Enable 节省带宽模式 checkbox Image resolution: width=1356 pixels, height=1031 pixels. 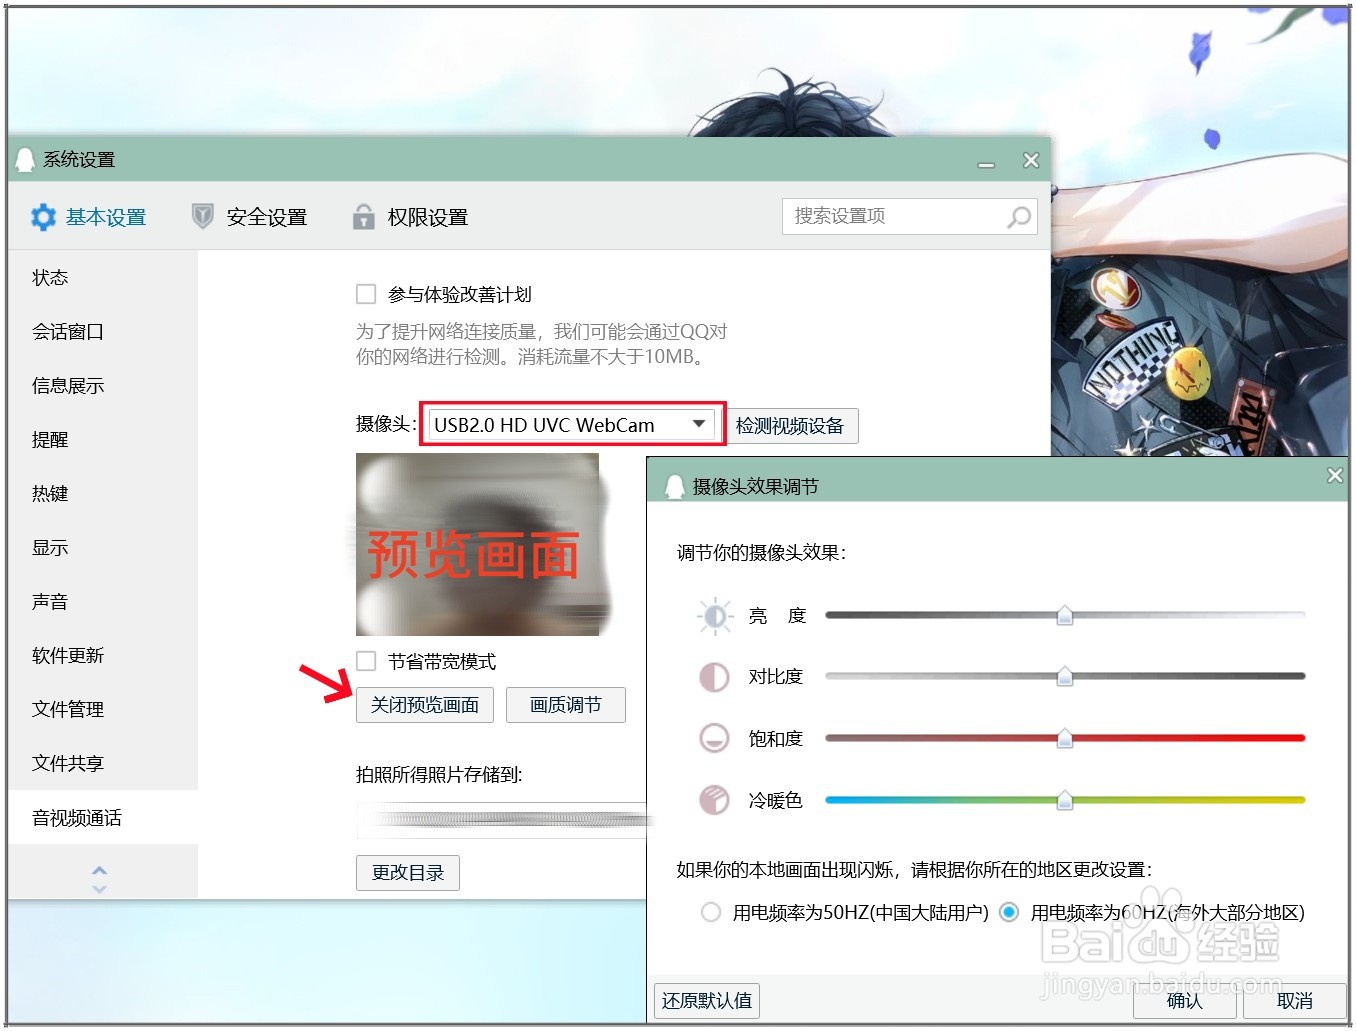pyautogui.click(x=366, y=661)
